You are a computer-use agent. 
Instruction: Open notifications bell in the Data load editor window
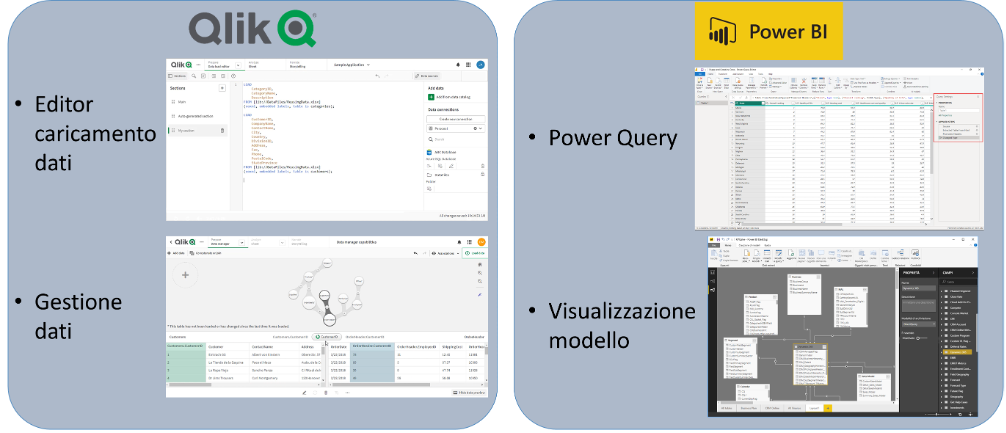pos(458,65)
